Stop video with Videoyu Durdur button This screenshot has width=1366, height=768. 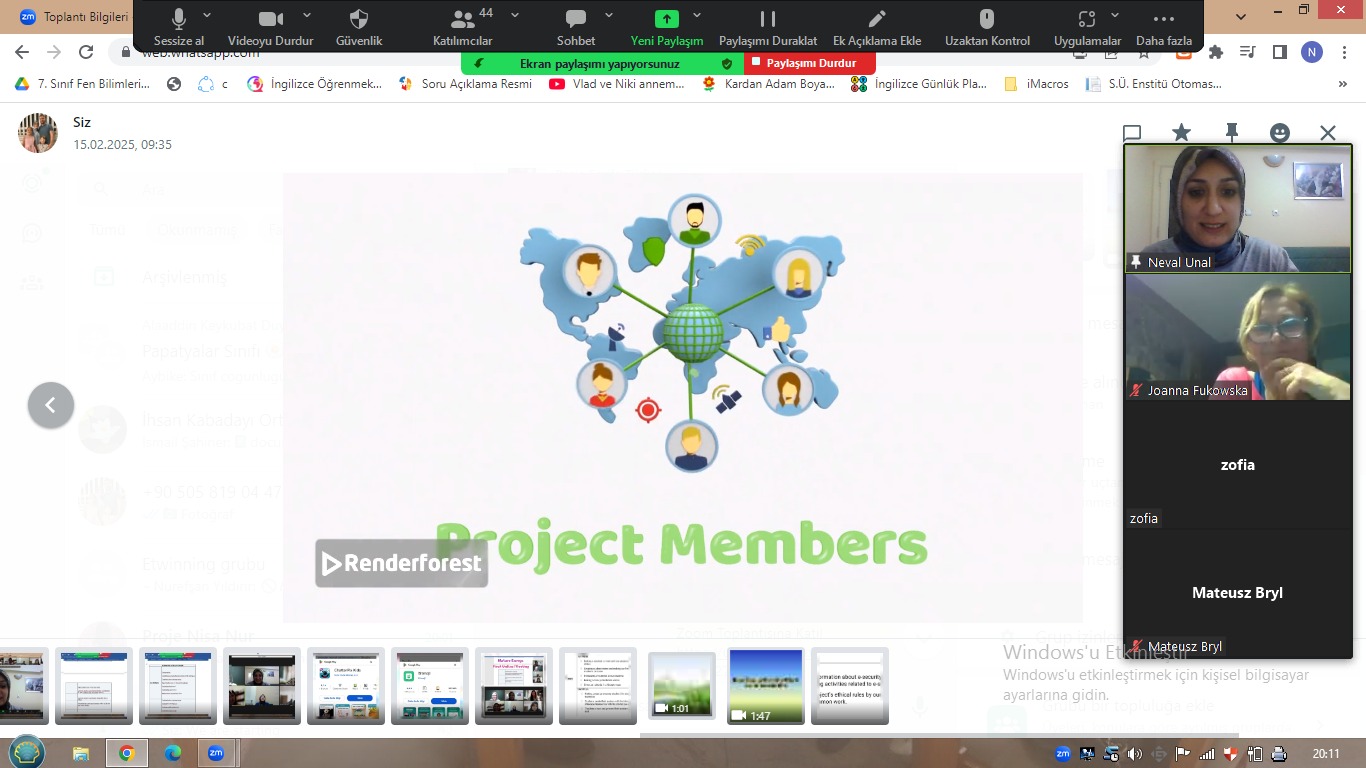click(x=270, y=27)
